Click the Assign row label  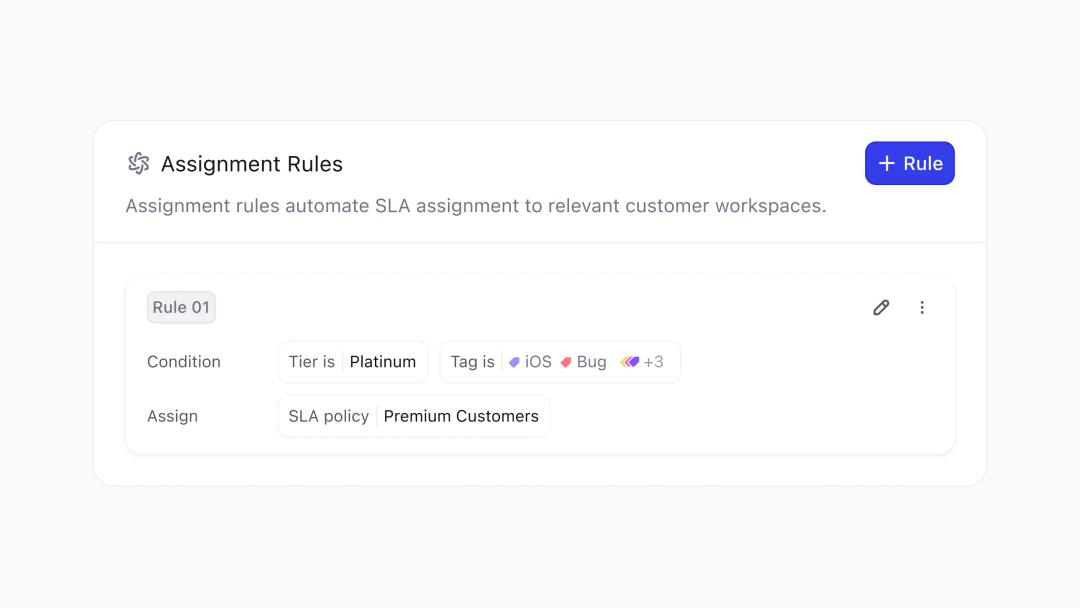[172, 416]
